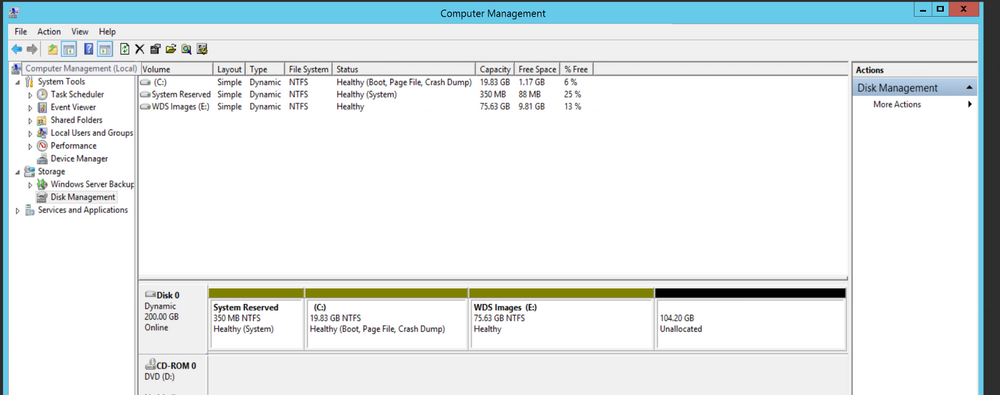Click the Computer Management app icon in title bar
The image size is (1000, 395).
[x=14, y=12]
